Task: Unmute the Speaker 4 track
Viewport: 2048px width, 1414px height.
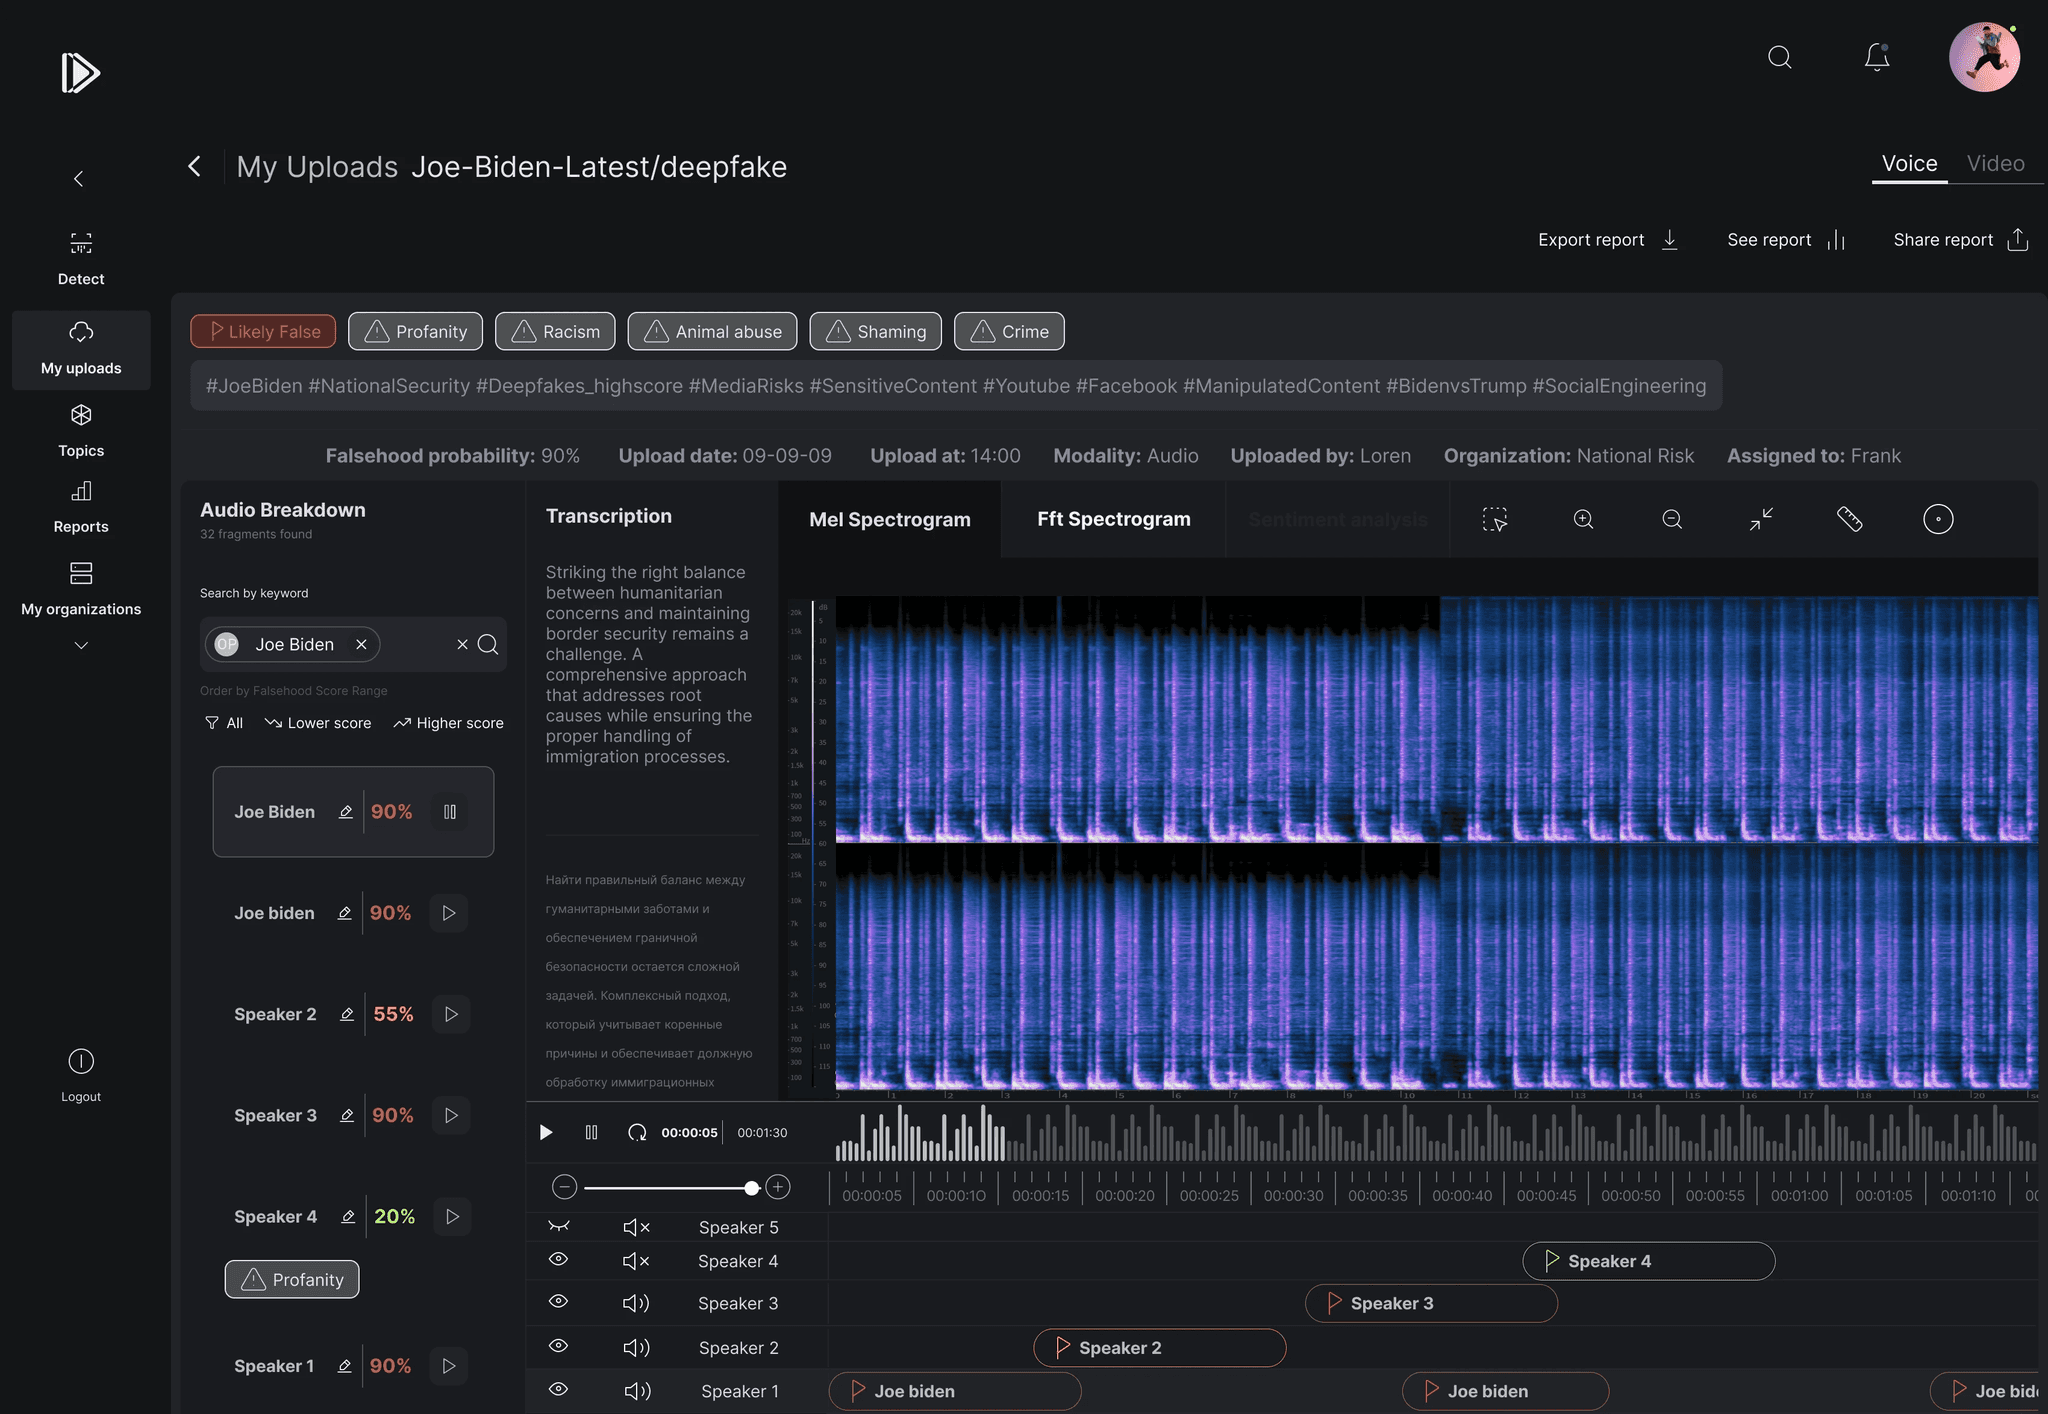Action: pos(636,1261)
